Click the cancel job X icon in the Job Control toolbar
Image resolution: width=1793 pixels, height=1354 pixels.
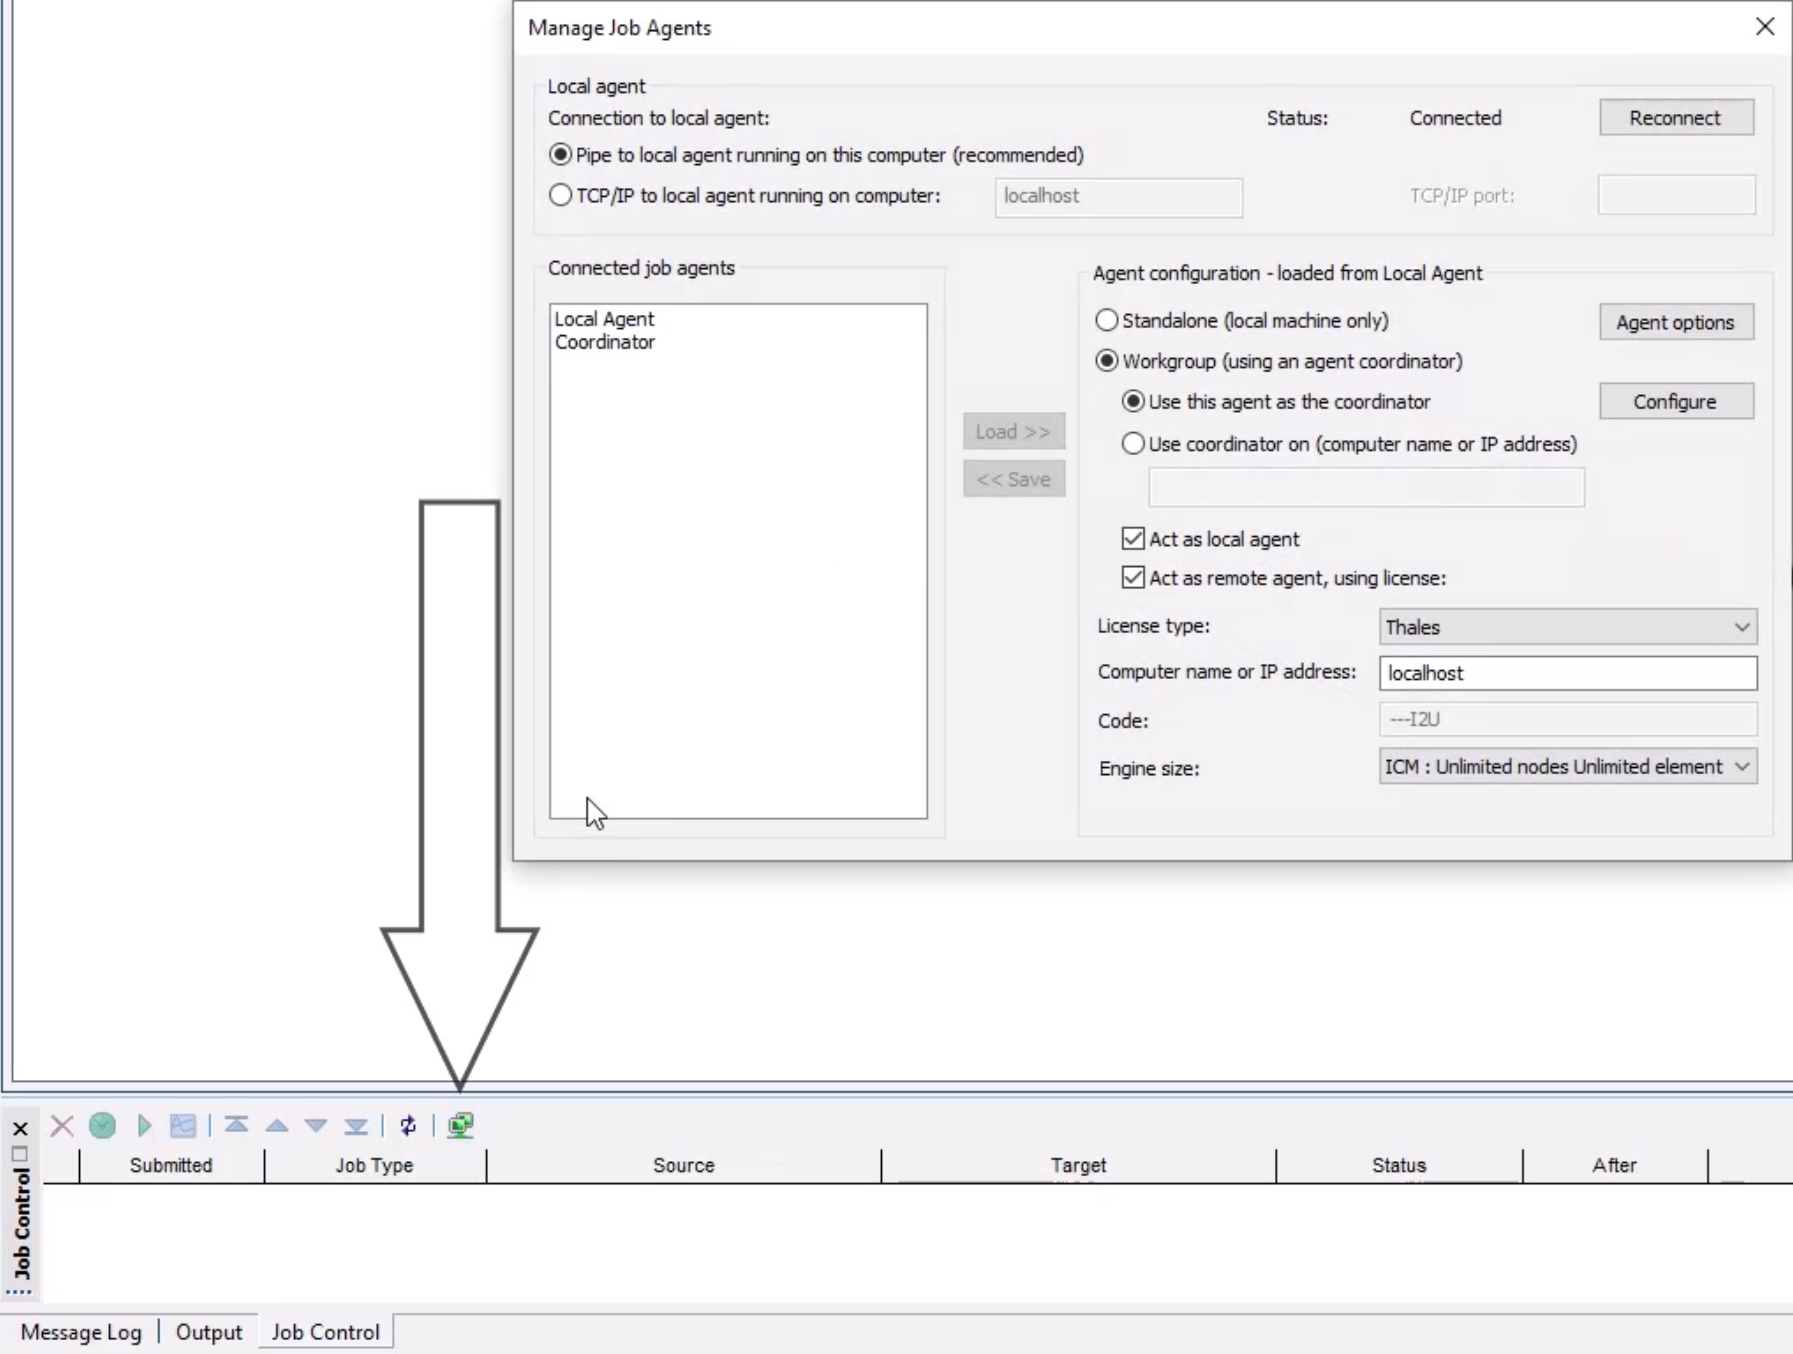tap(62, 1126)
